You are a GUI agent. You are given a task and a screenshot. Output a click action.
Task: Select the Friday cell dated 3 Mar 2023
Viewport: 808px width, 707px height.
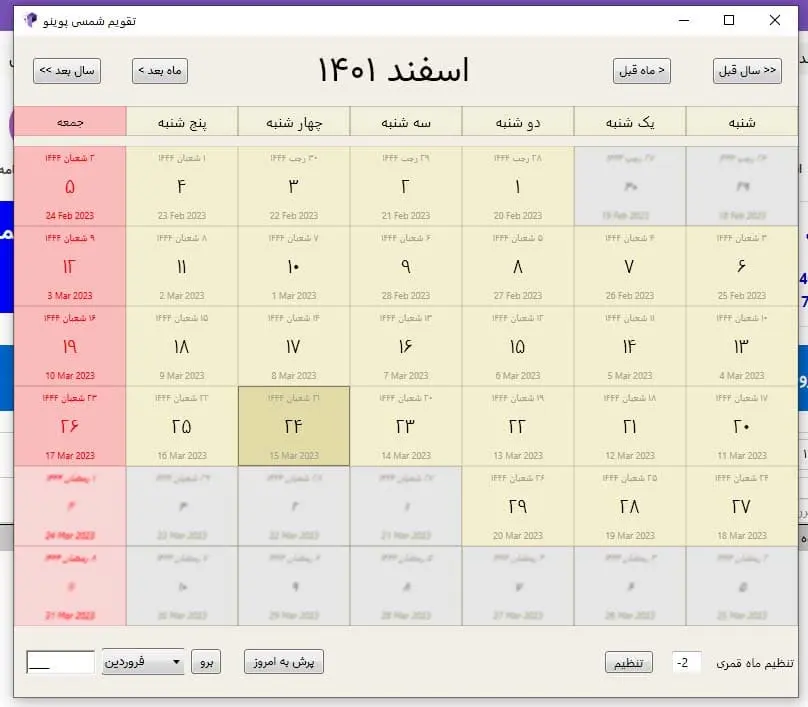tap(70, 266)
